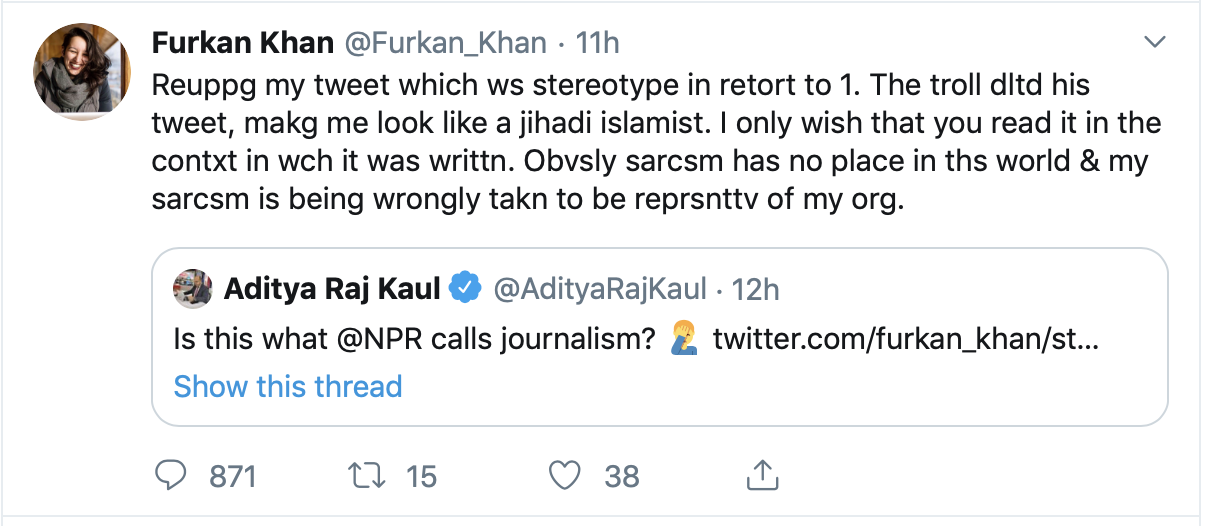Click the 38 likes count
The image size is (1206, 526).
coord(621,477)
